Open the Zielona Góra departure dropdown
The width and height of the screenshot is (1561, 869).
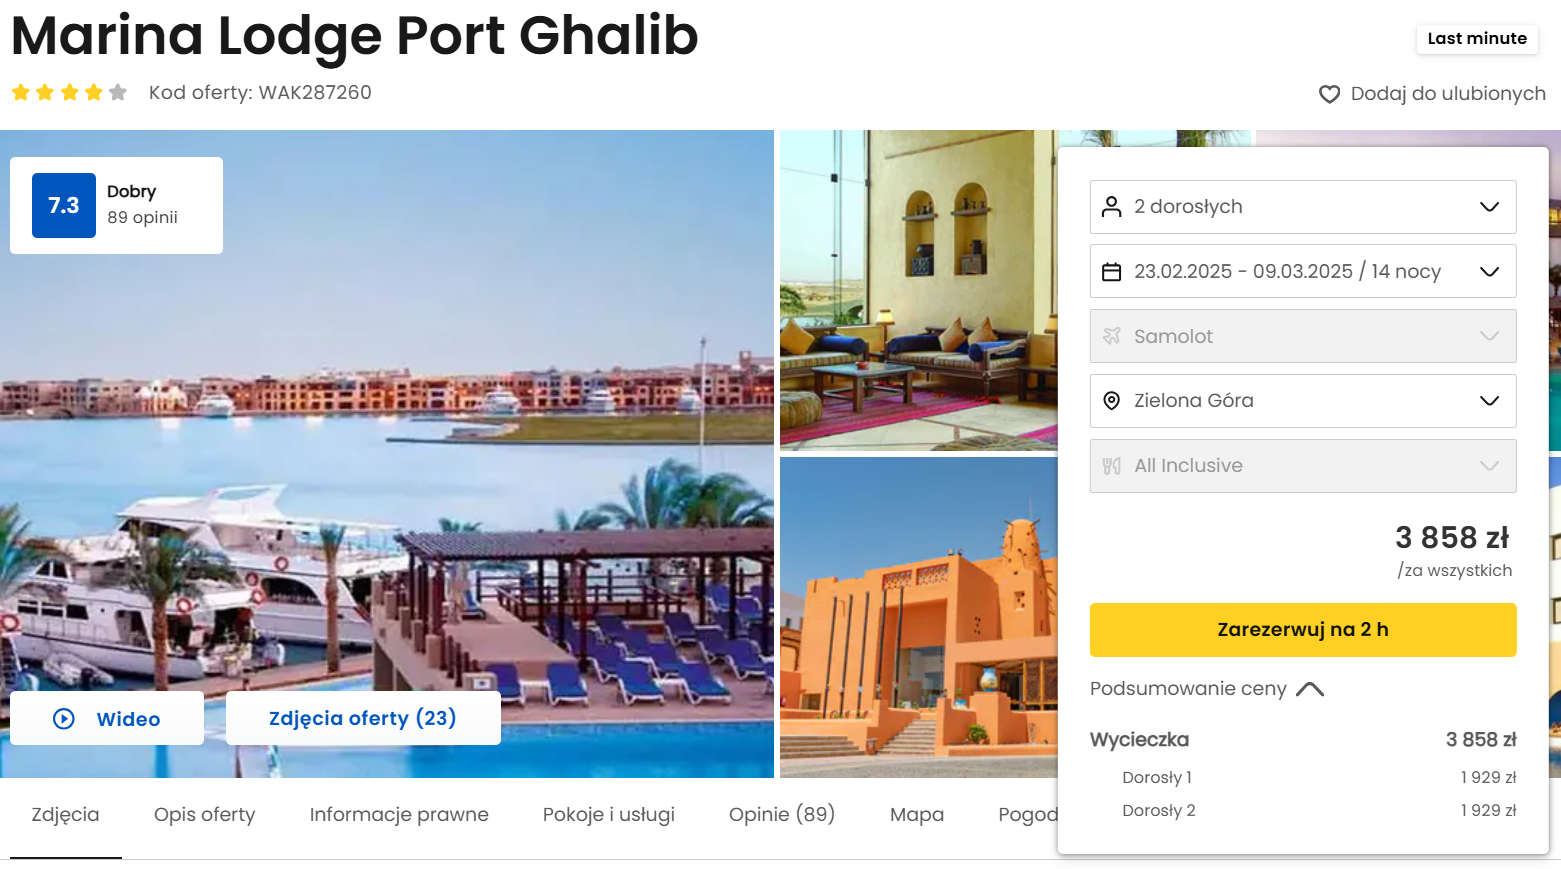(1303, 401)
